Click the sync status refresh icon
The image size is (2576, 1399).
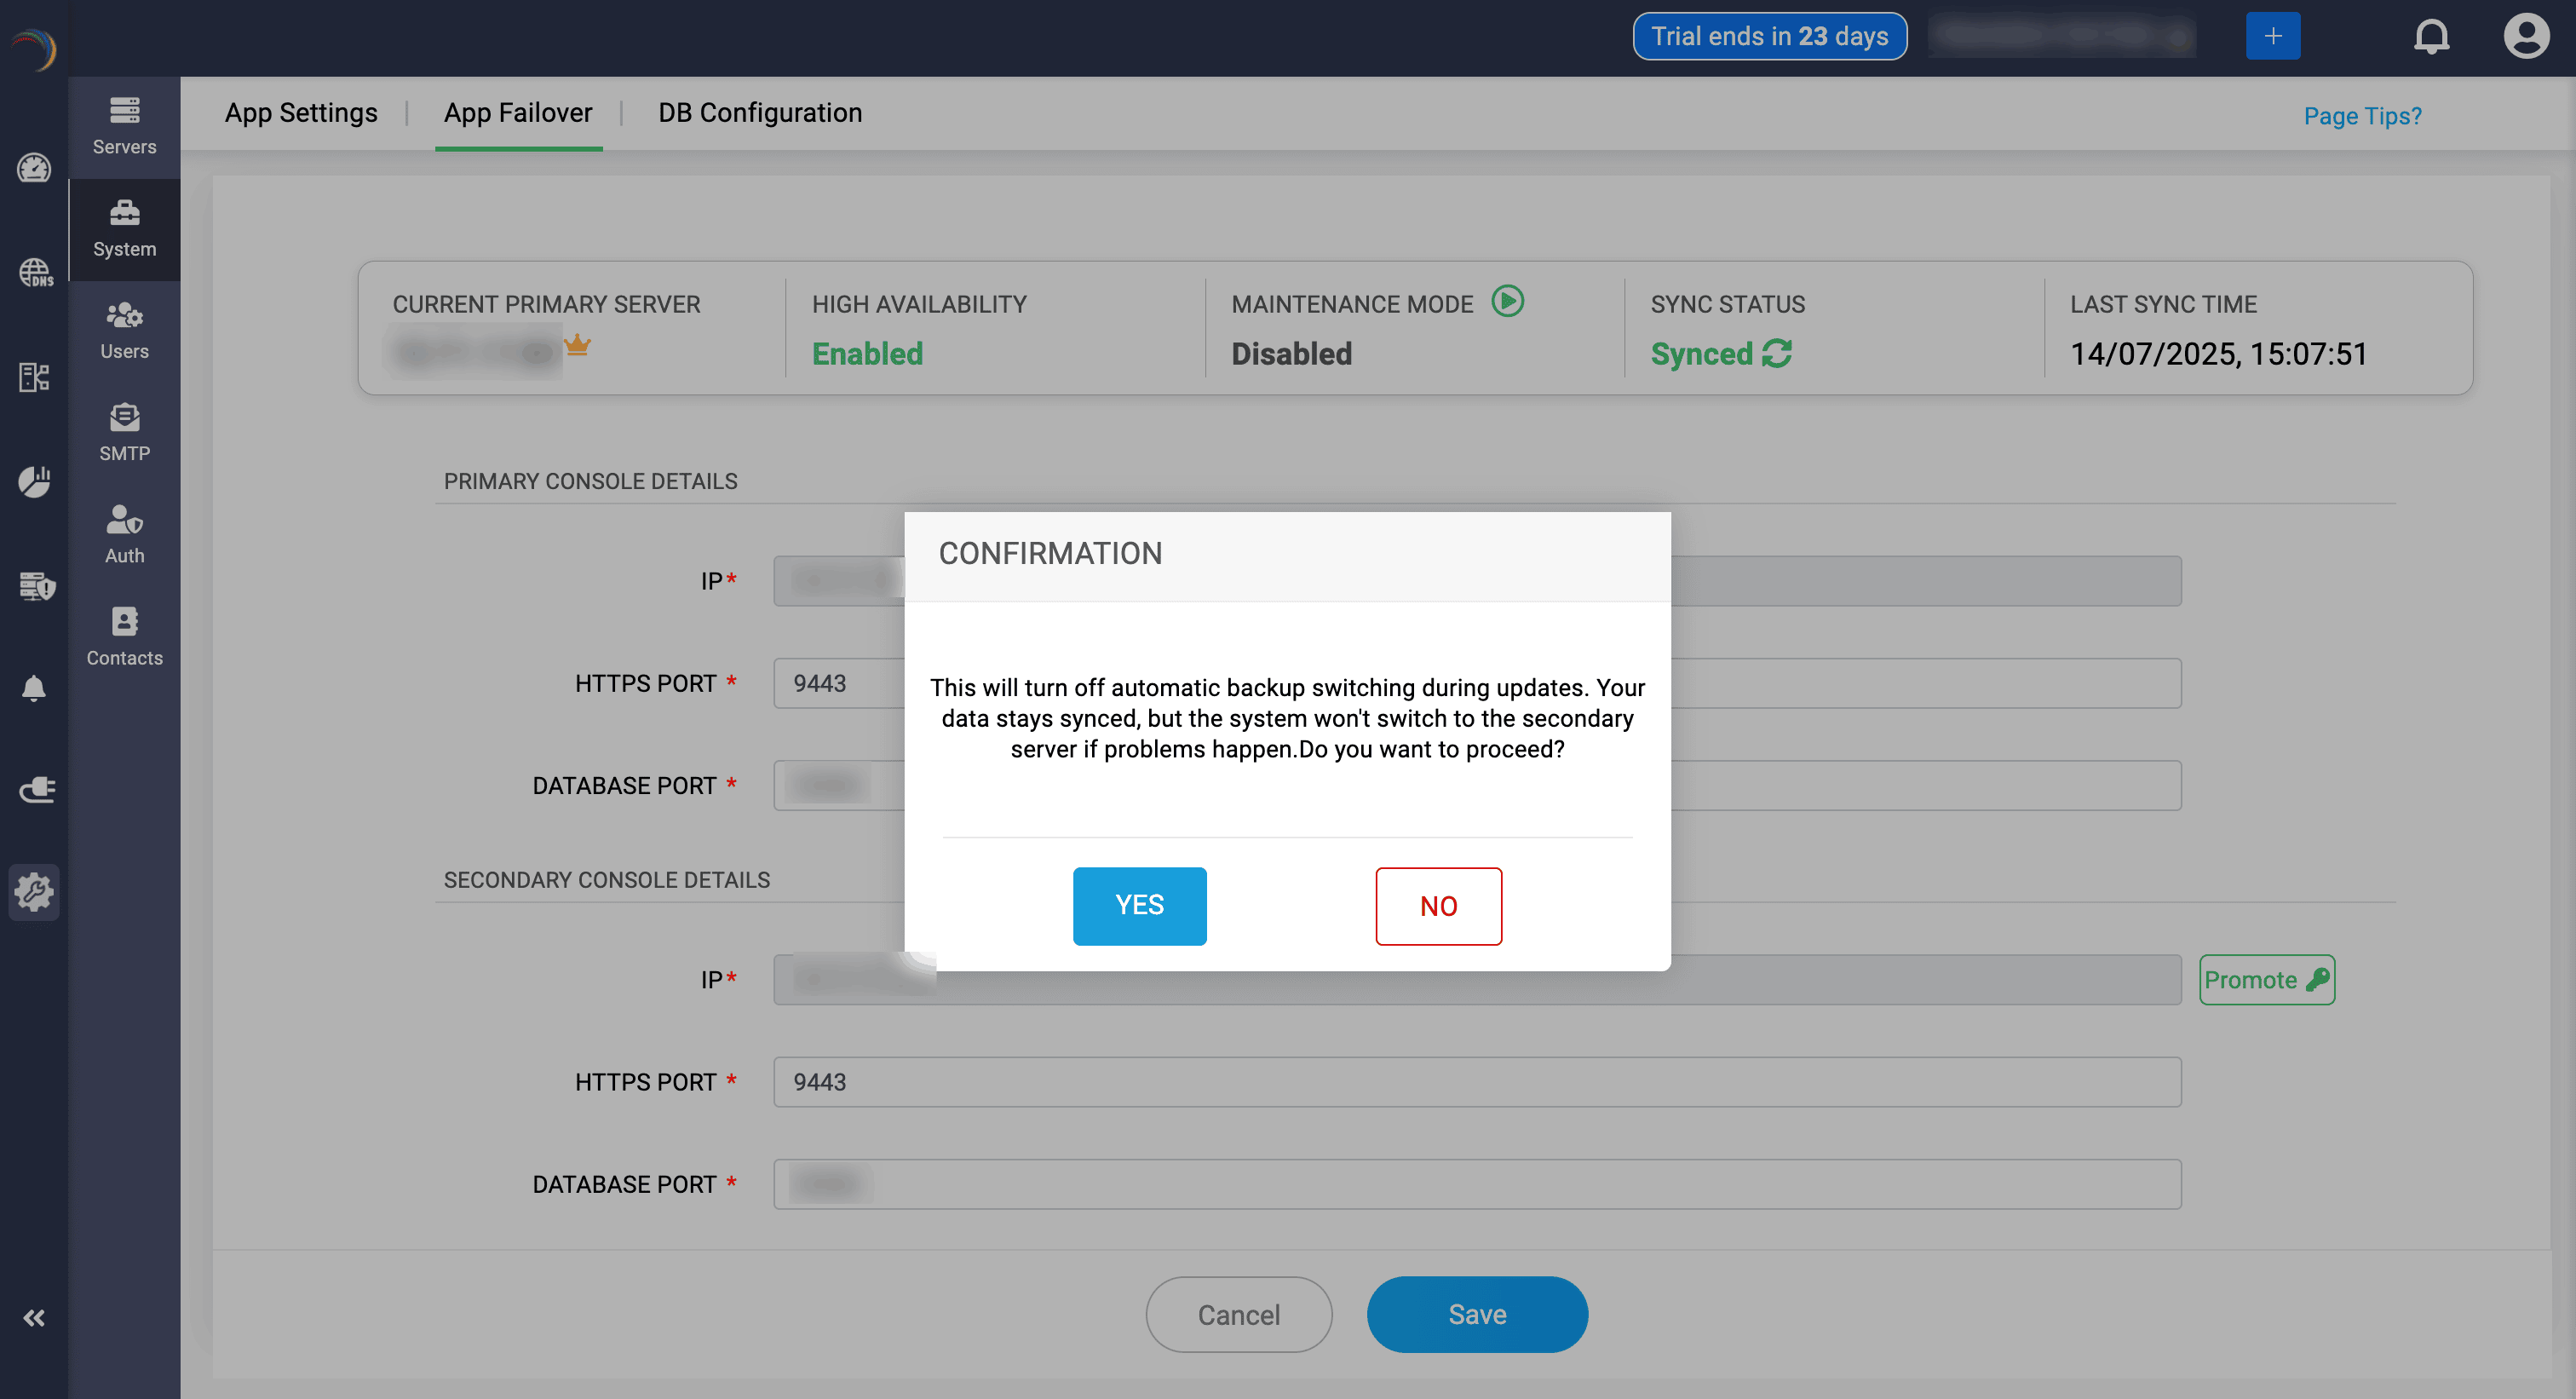(x=1777, y=353)
